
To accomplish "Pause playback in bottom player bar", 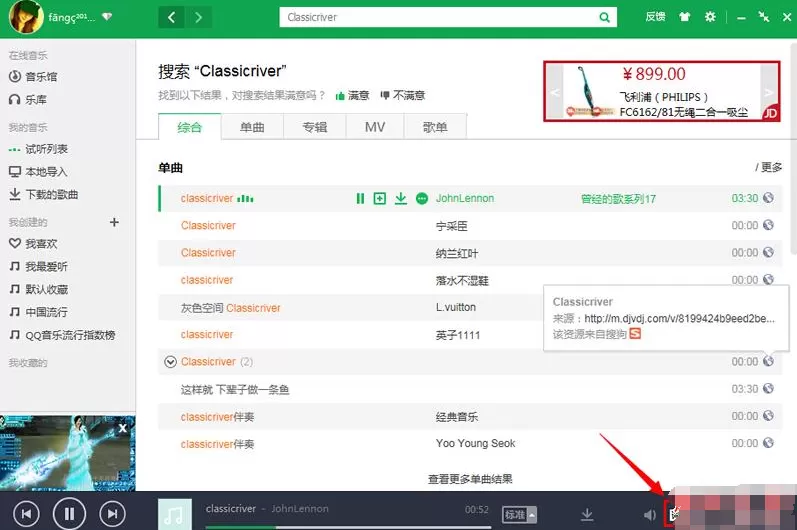I will click(x=69, y=514).
